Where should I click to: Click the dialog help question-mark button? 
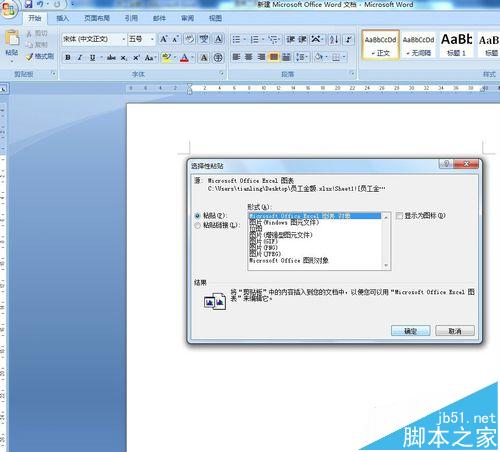click(x=446, y=164)
